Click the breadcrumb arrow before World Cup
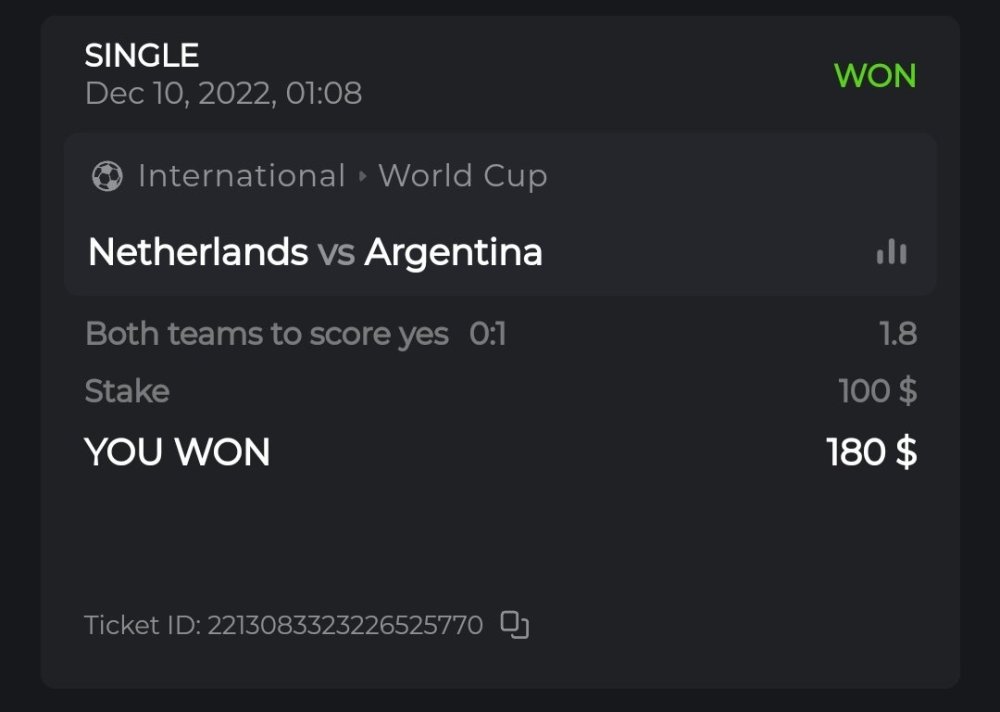Image resolution: width=1000 pixels, height=712 pixels. (x=362, y=177)
